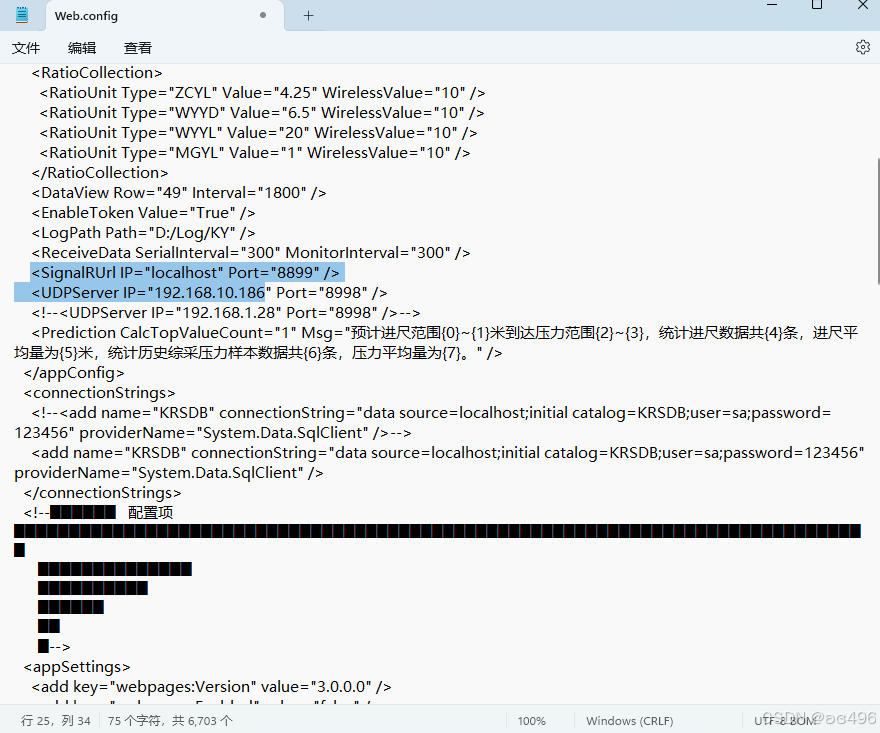Open the 编辑 menu
Screen dimensions: 880x733
click(82, 48)
